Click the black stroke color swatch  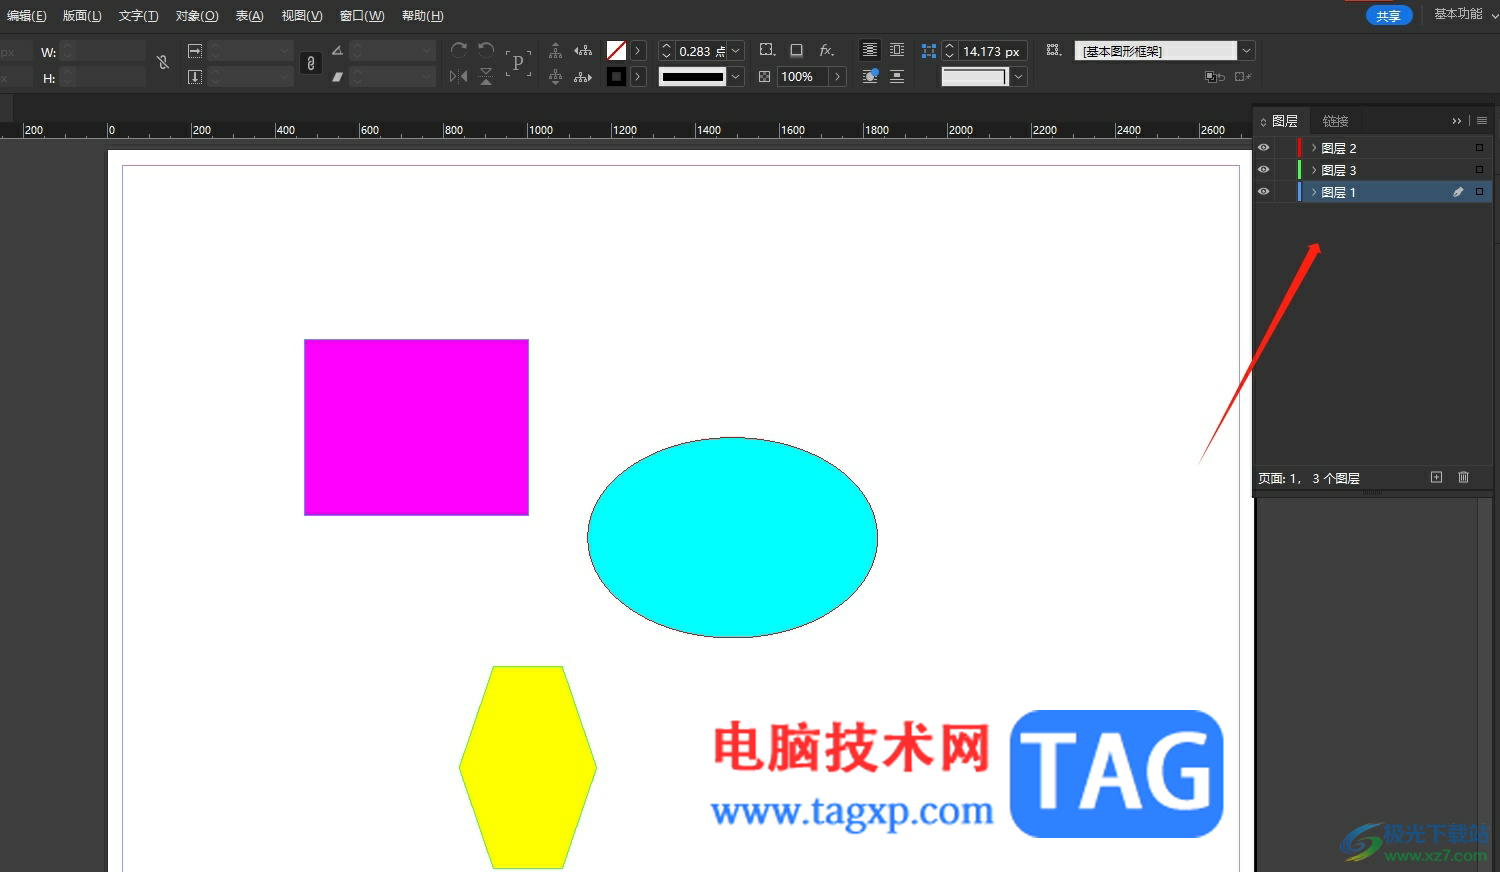coord(616,76)
